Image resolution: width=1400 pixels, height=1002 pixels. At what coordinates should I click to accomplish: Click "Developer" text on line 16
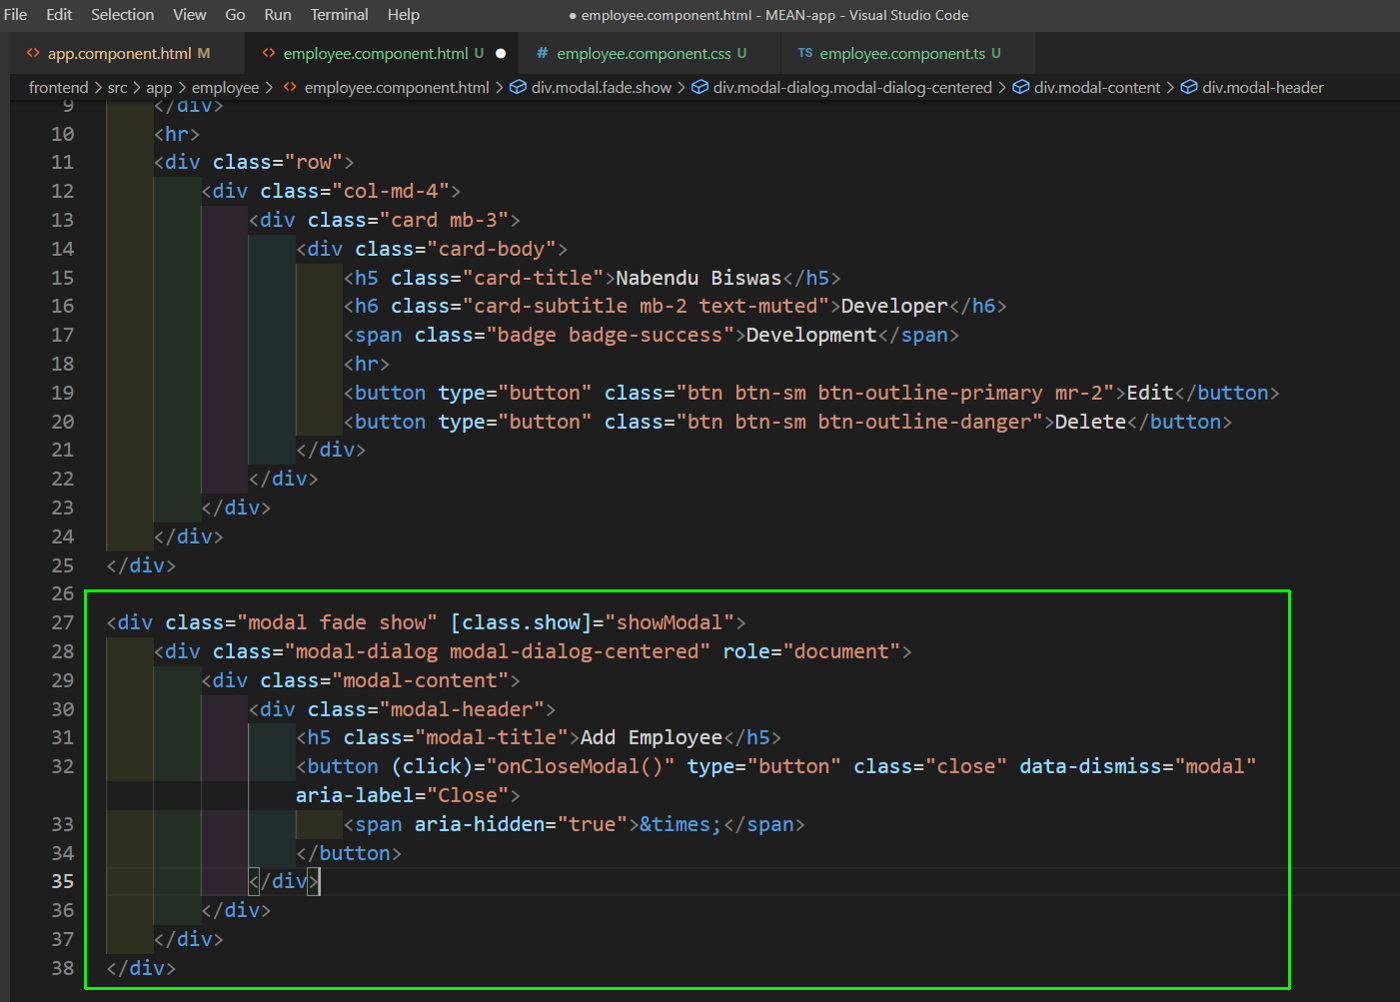click(894, 306)
